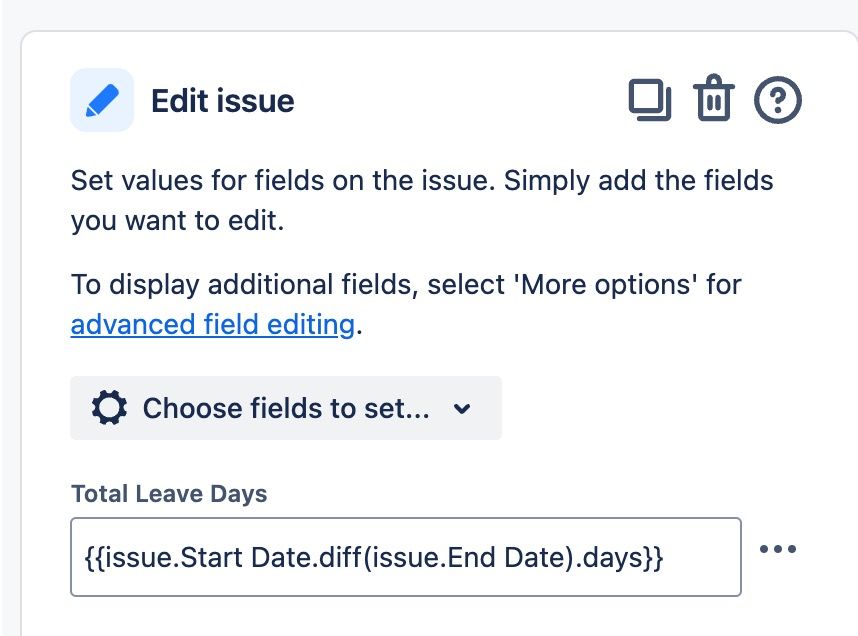Click the Edit issue heading text
This screenshot has height=636, width=858.
click(x=222, y=101)
